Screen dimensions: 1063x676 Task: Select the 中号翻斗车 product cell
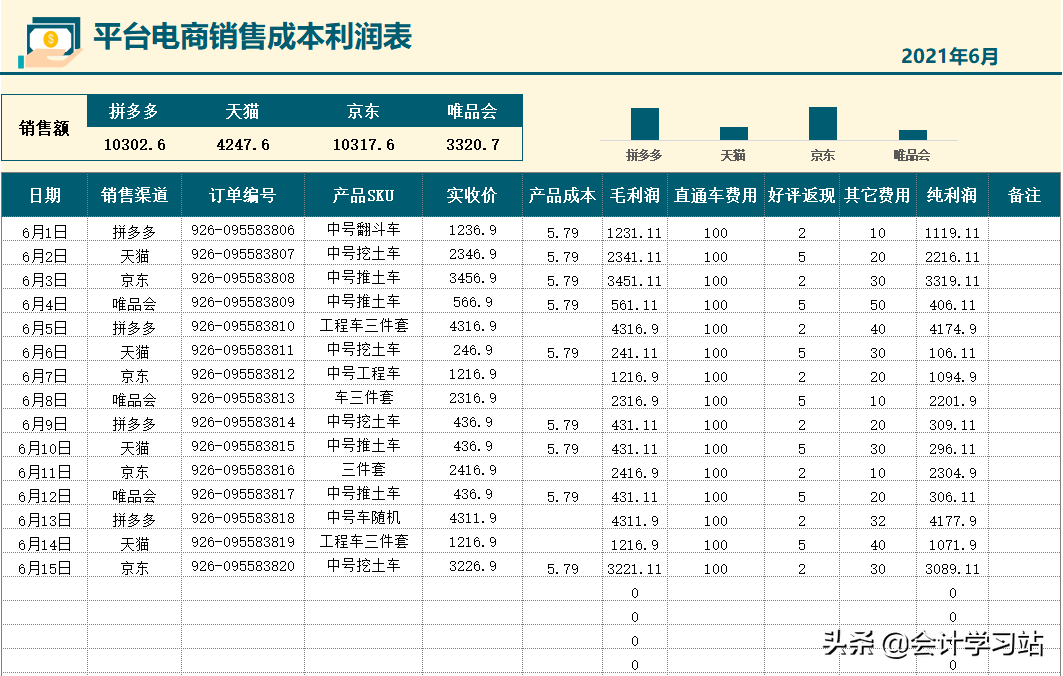coord(363,229)
